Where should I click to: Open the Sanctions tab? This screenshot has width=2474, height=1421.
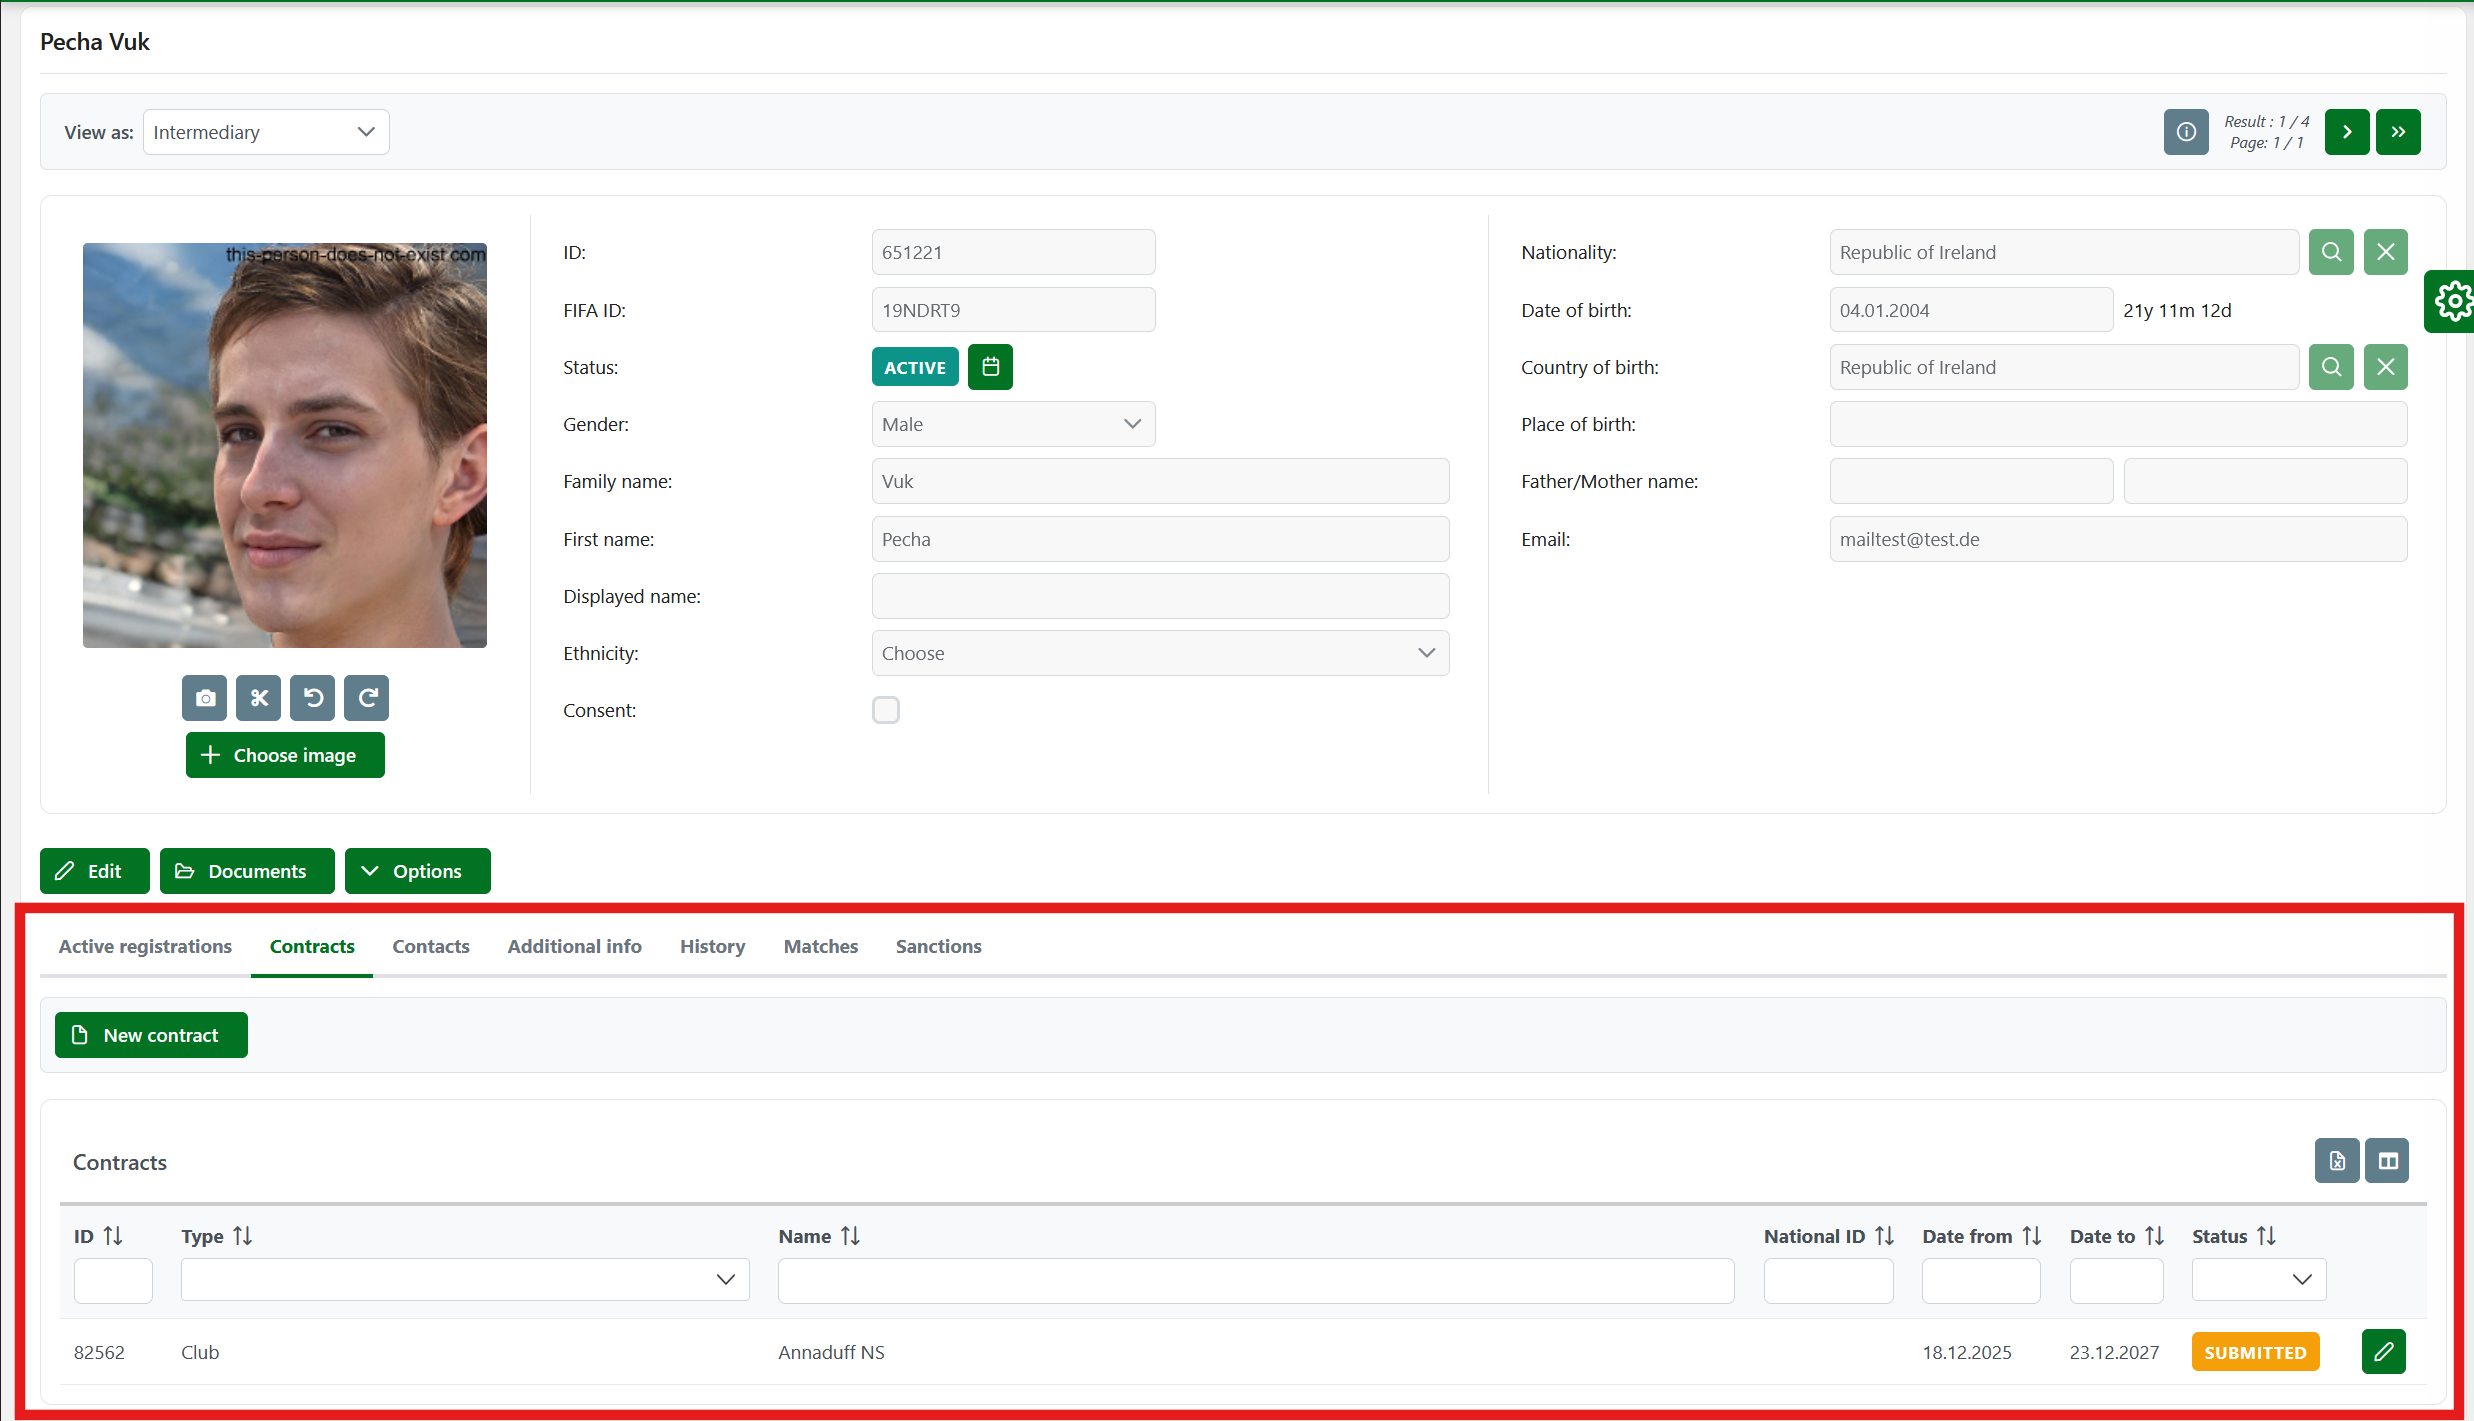938,946
